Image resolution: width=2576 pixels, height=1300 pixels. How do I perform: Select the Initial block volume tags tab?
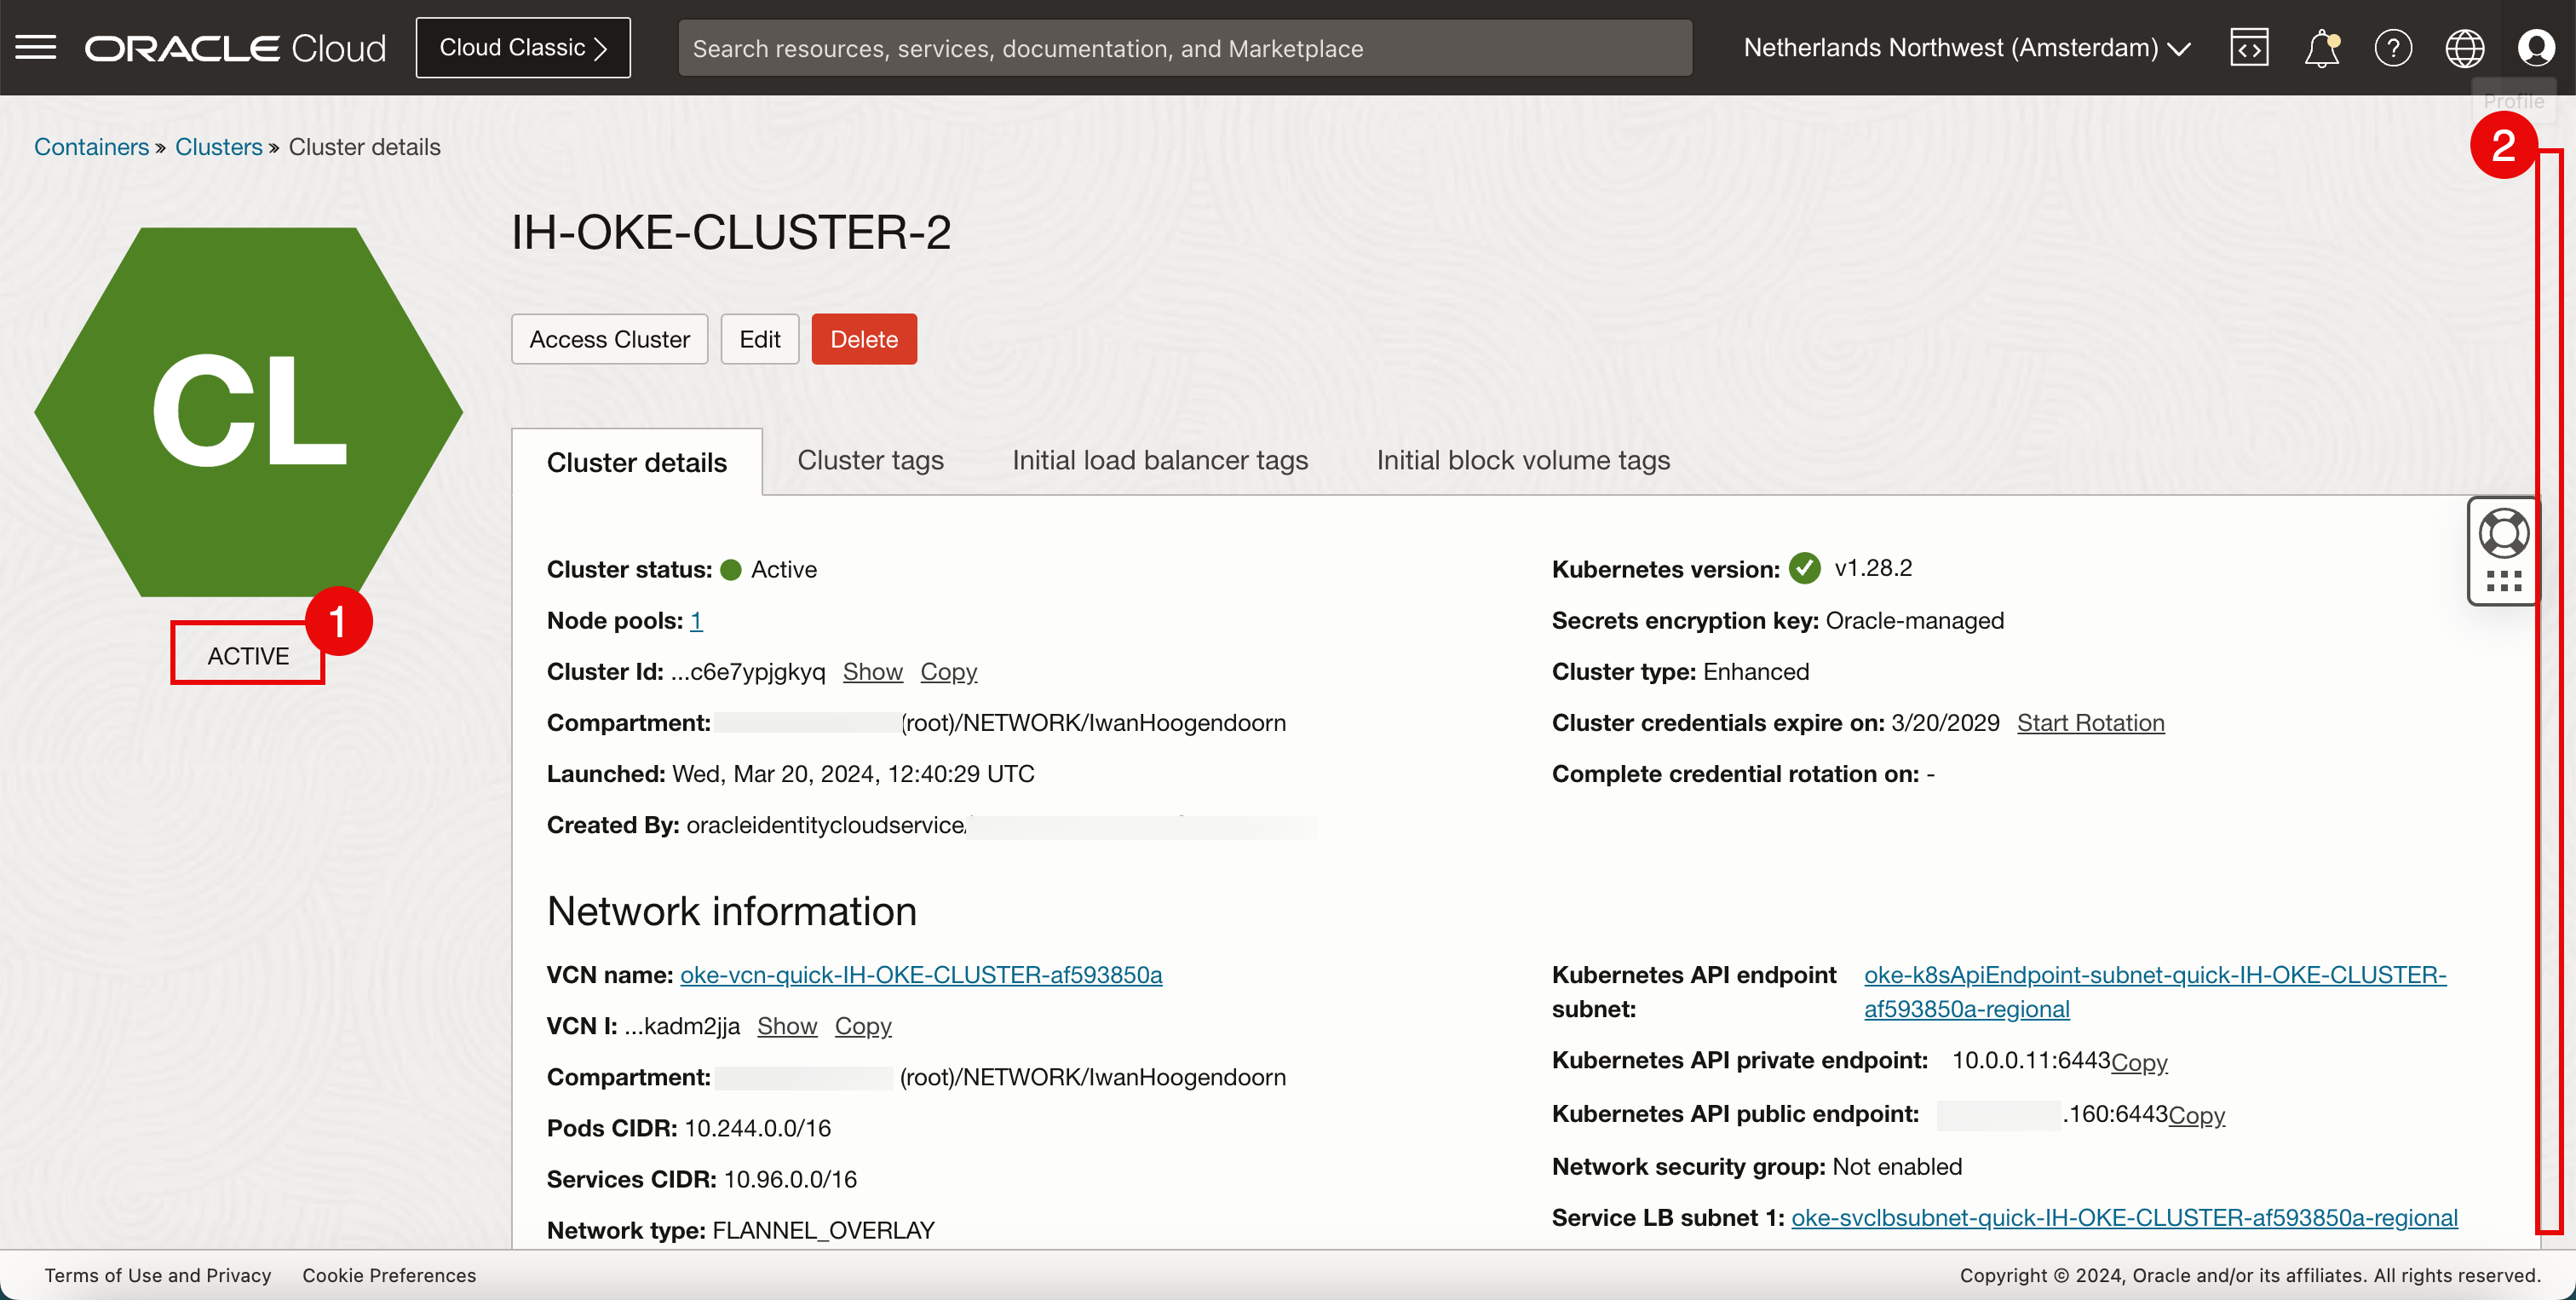point(1523,460)
